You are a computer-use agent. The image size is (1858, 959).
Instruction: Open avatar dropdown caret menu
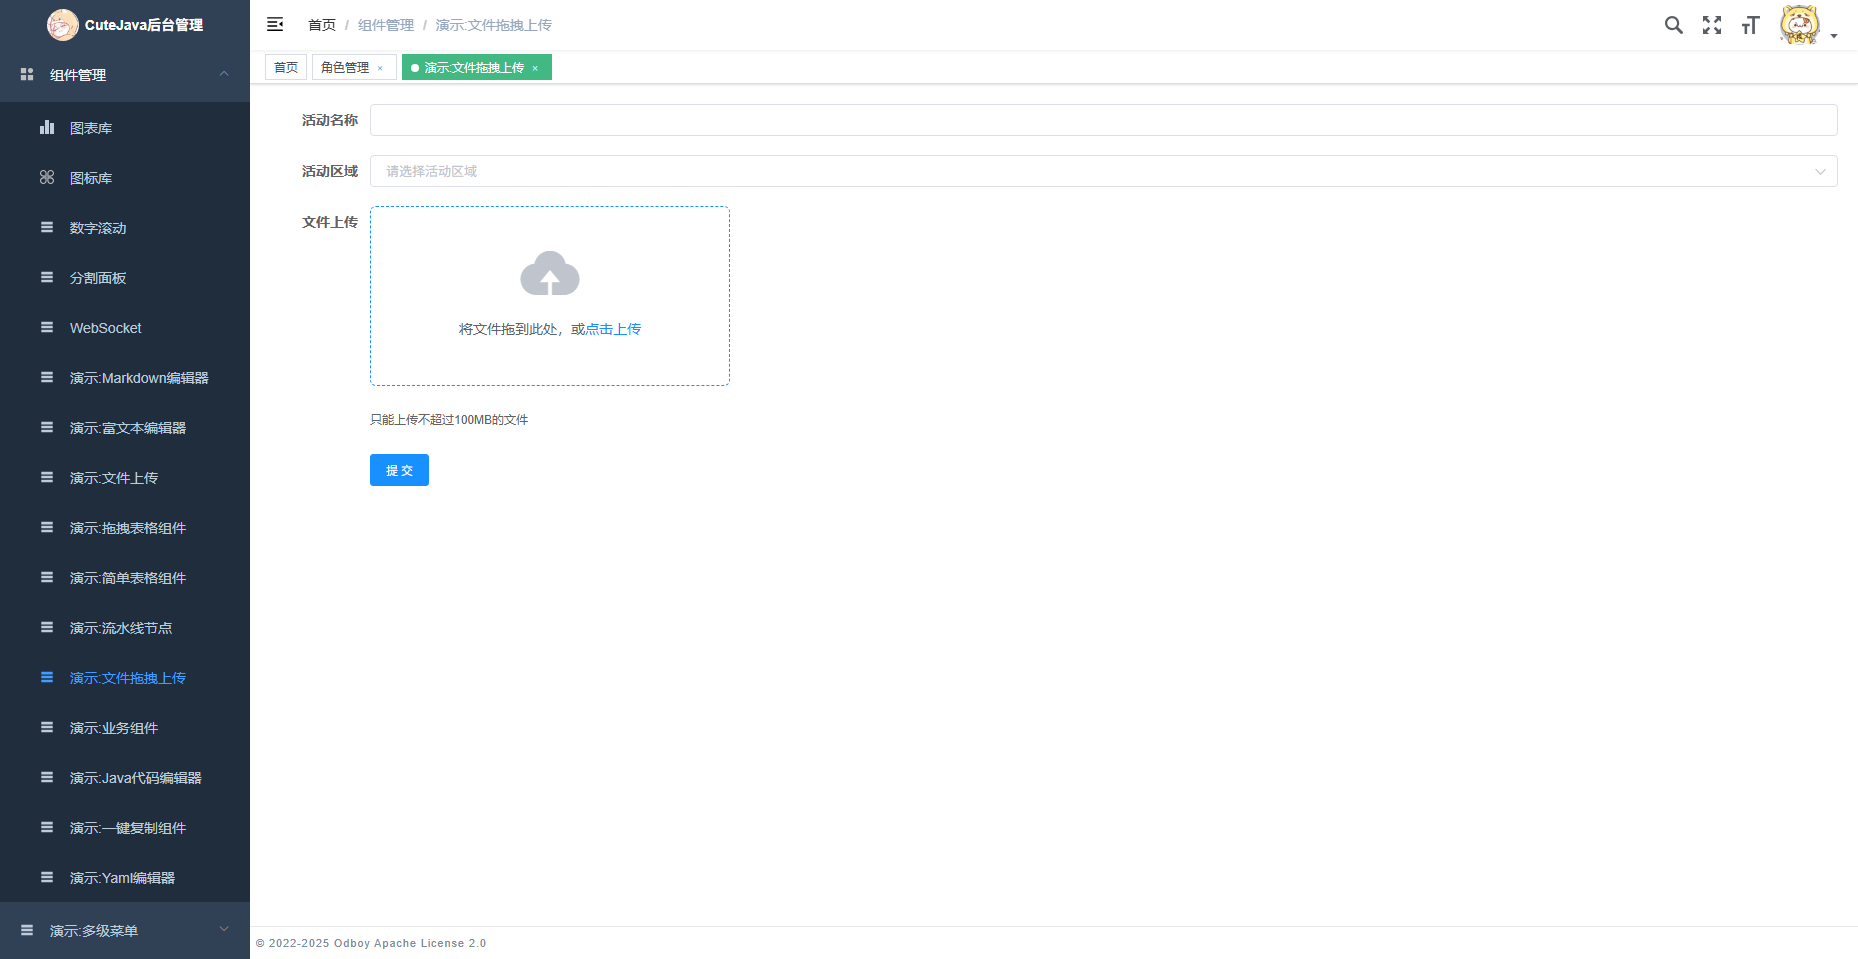tap(1834, 35)
